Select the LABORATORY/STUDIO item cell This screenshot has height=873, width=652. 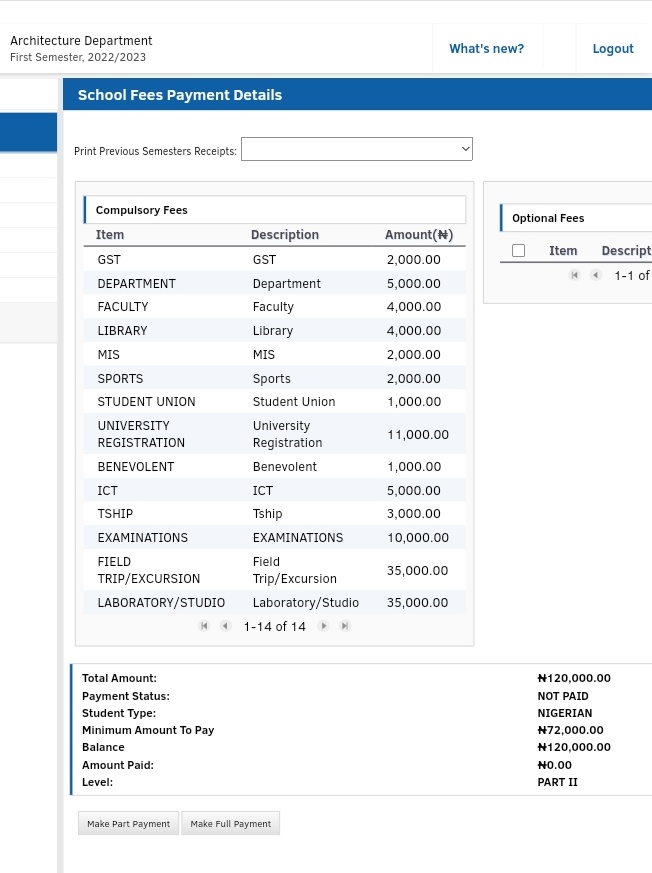(161, 603)
